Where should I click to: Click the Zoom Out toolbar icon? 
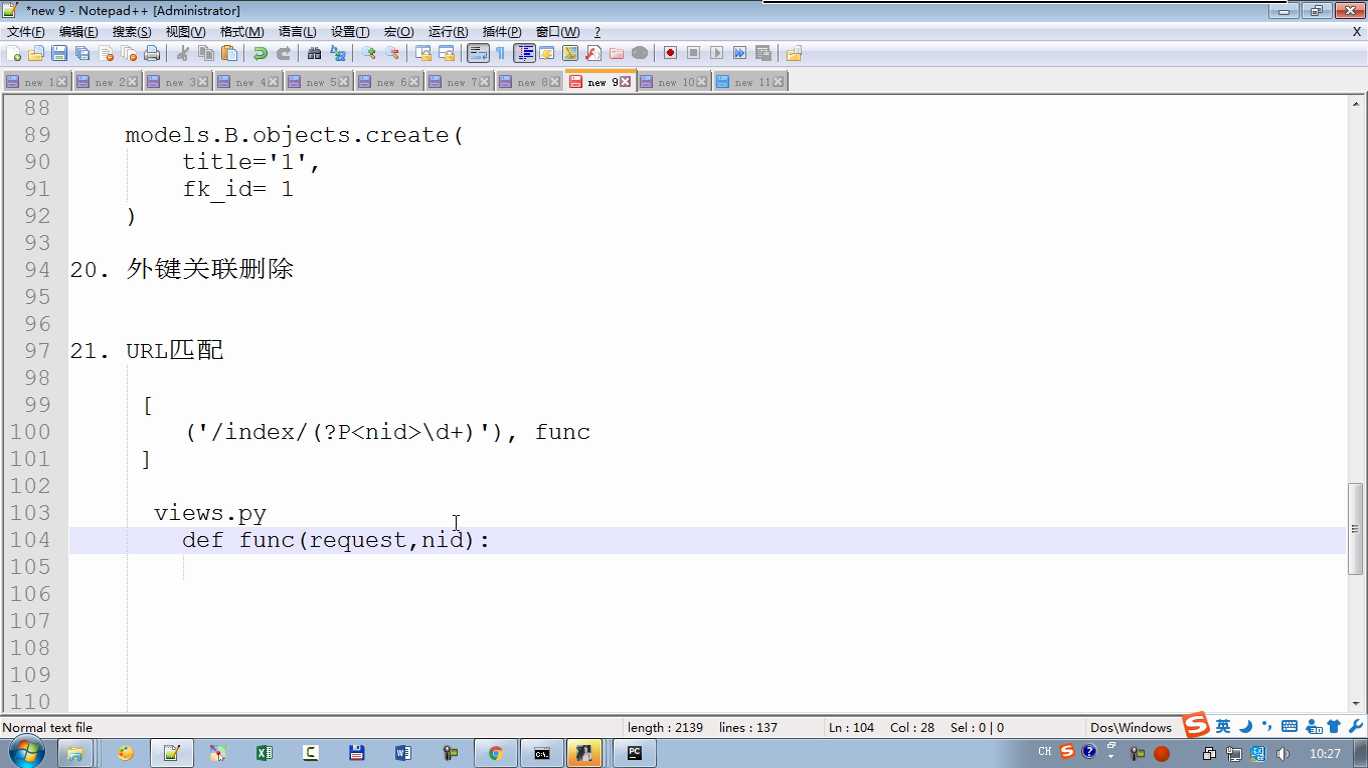392,53
